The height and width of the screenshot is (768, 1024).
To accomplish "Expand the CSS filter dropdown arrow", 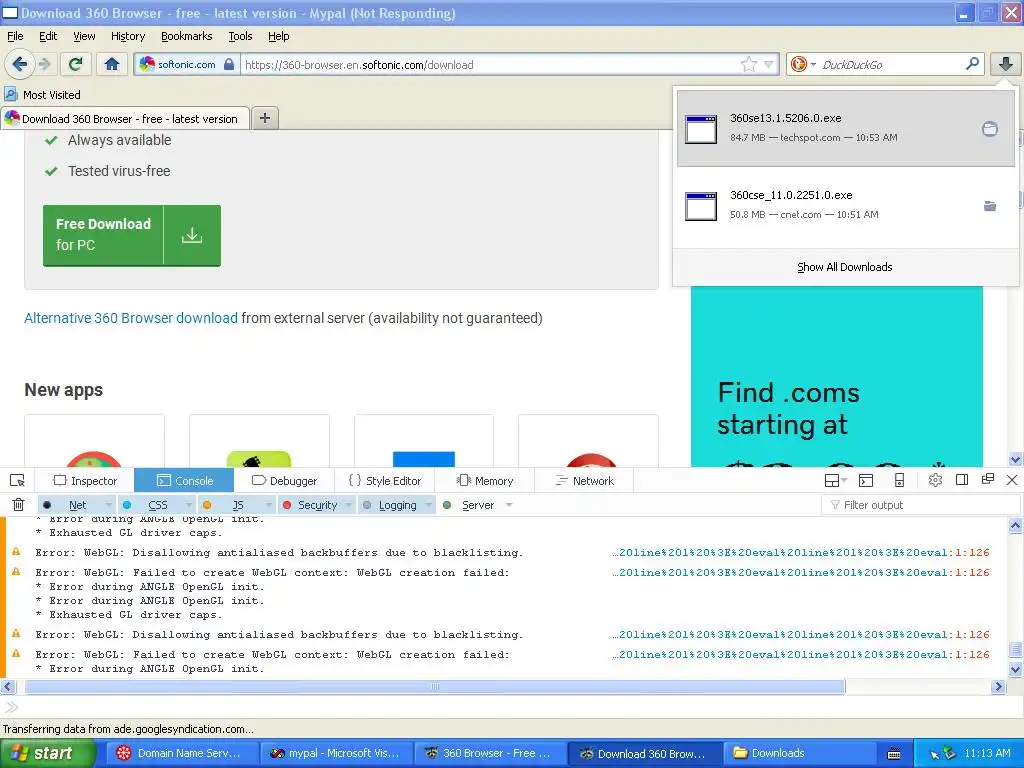I will tap(189, 505).
